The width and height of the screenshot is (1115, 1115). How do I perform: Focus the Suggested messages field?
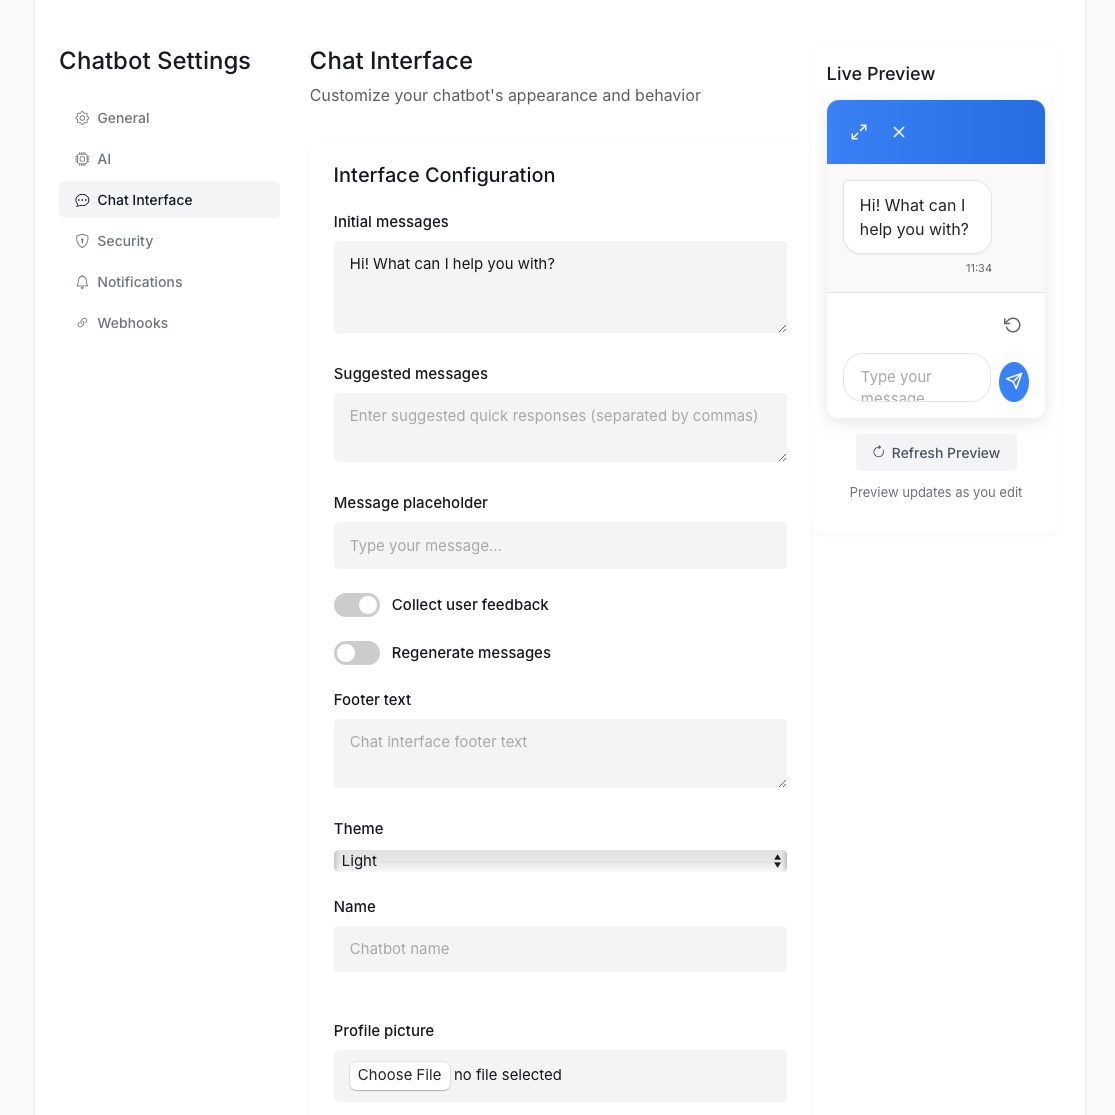coord(560,428)
